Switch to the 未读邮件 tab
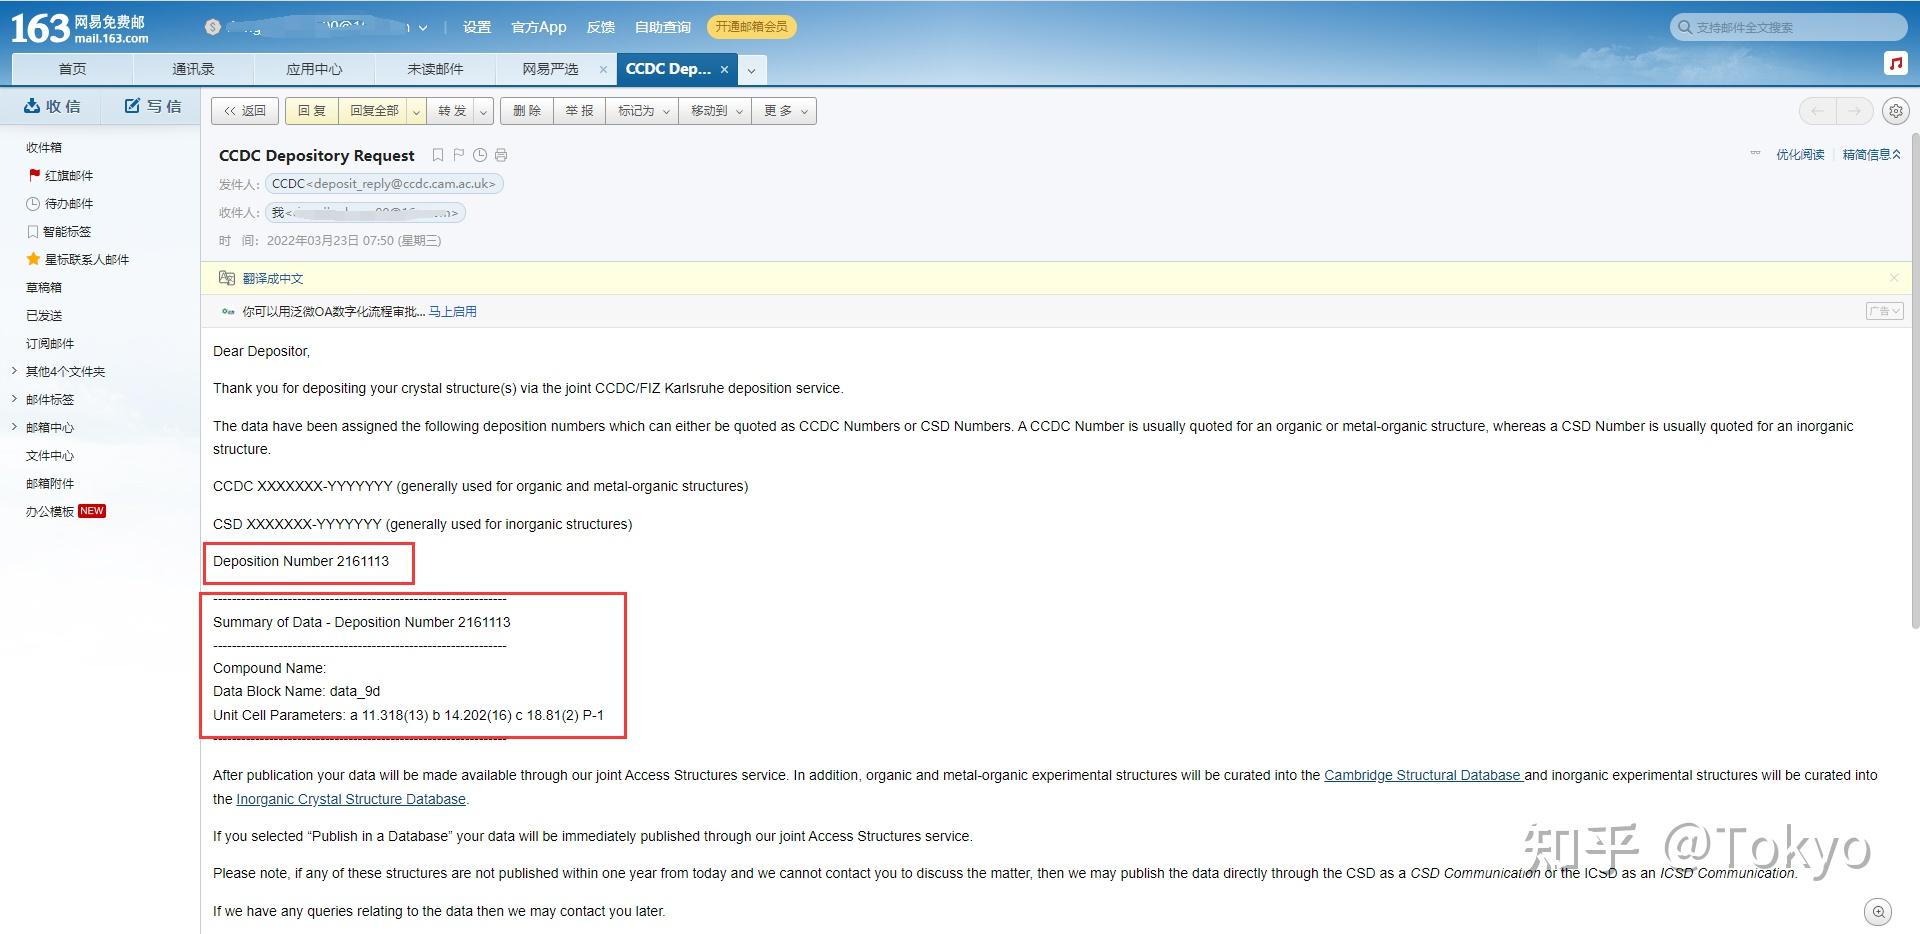 pyautogui.click(x=435, y=69)
